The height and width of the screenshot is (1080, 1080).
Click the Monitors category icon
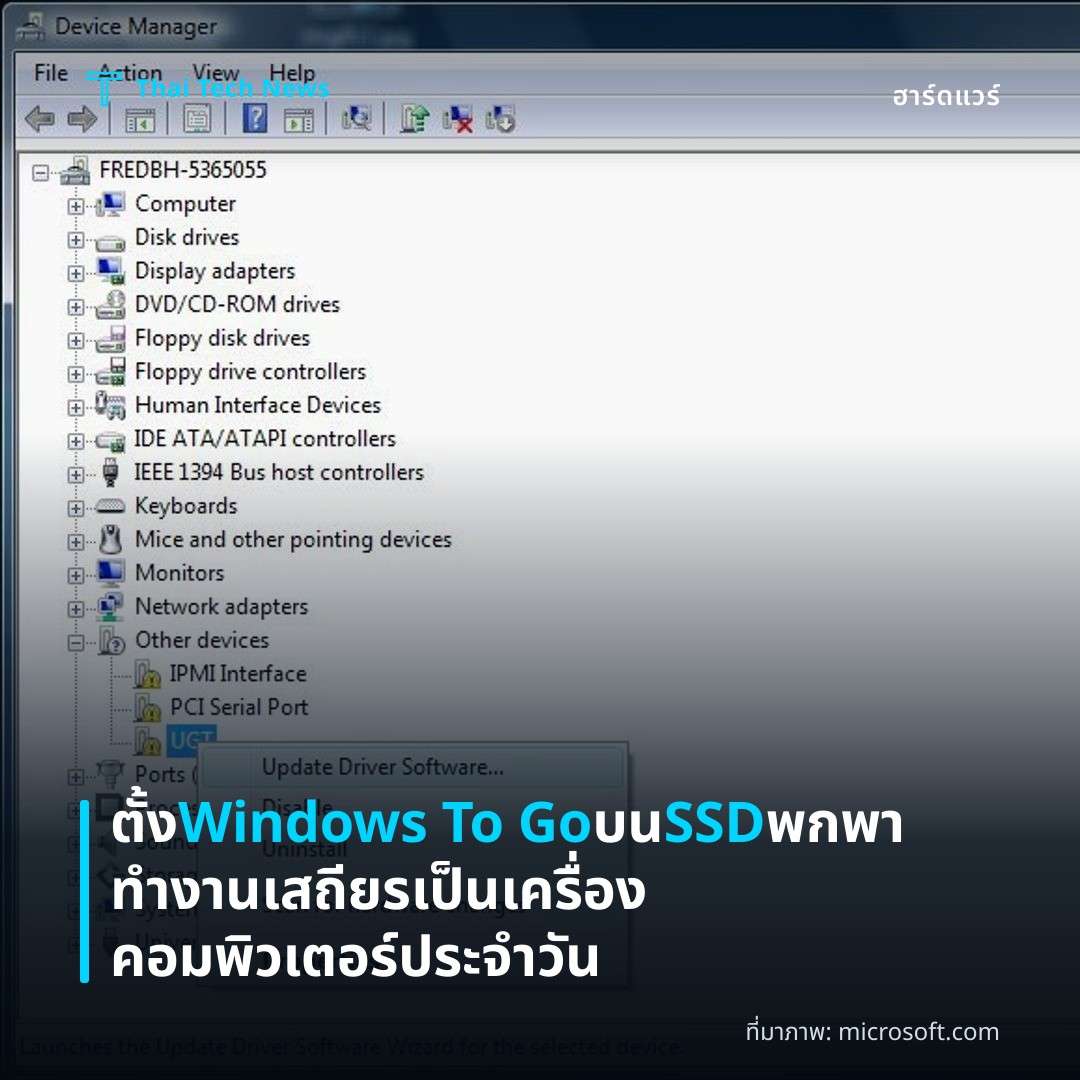[x=110, y=573]
